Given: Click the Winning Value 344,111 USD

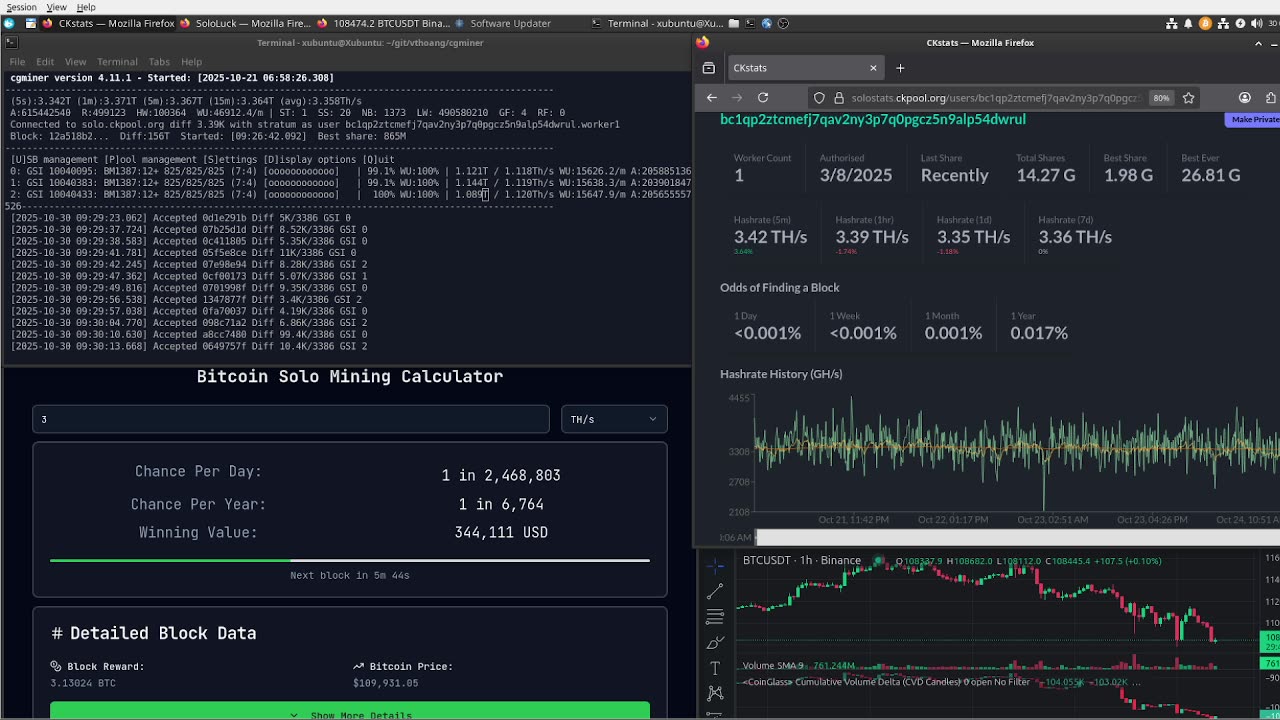Looking at the screenshot, I should 501,533.
